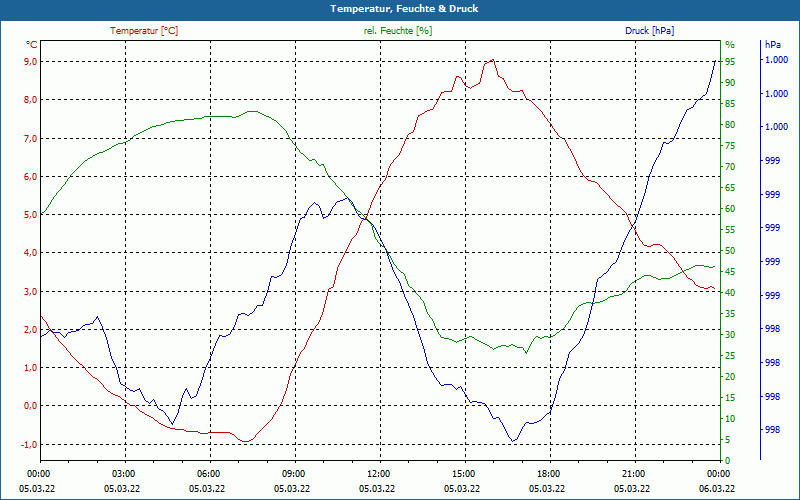The height and width of the screenshot is (500, 800).
Task: Click the 9,0 tick on the temperature axis
Action: tap(31, 62)
